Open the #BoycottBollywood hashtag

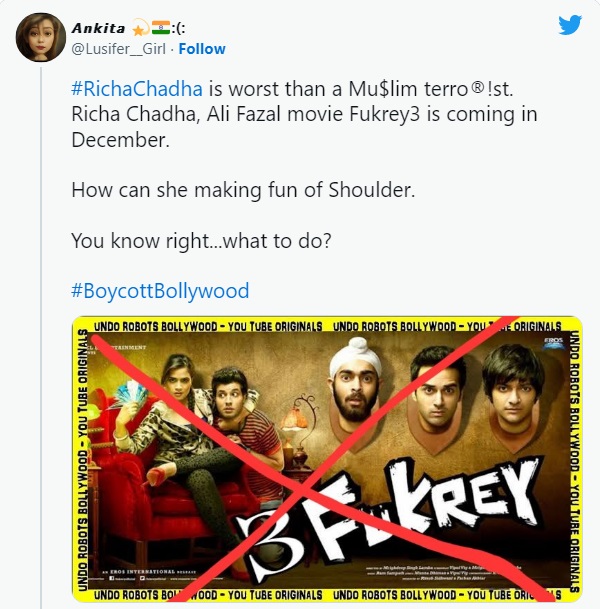coord(160,291)
